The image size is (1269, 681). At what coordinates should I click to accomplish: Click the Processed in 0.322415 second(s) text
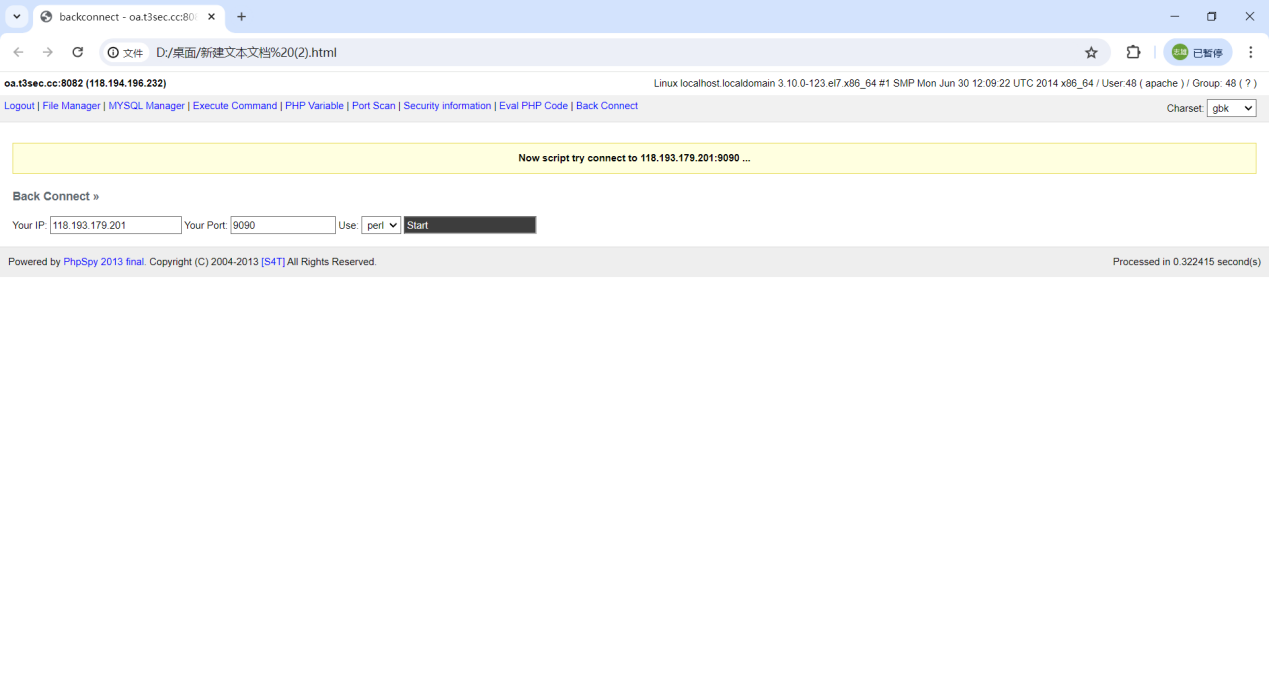pyautogui.click(x=1187, y=262)
